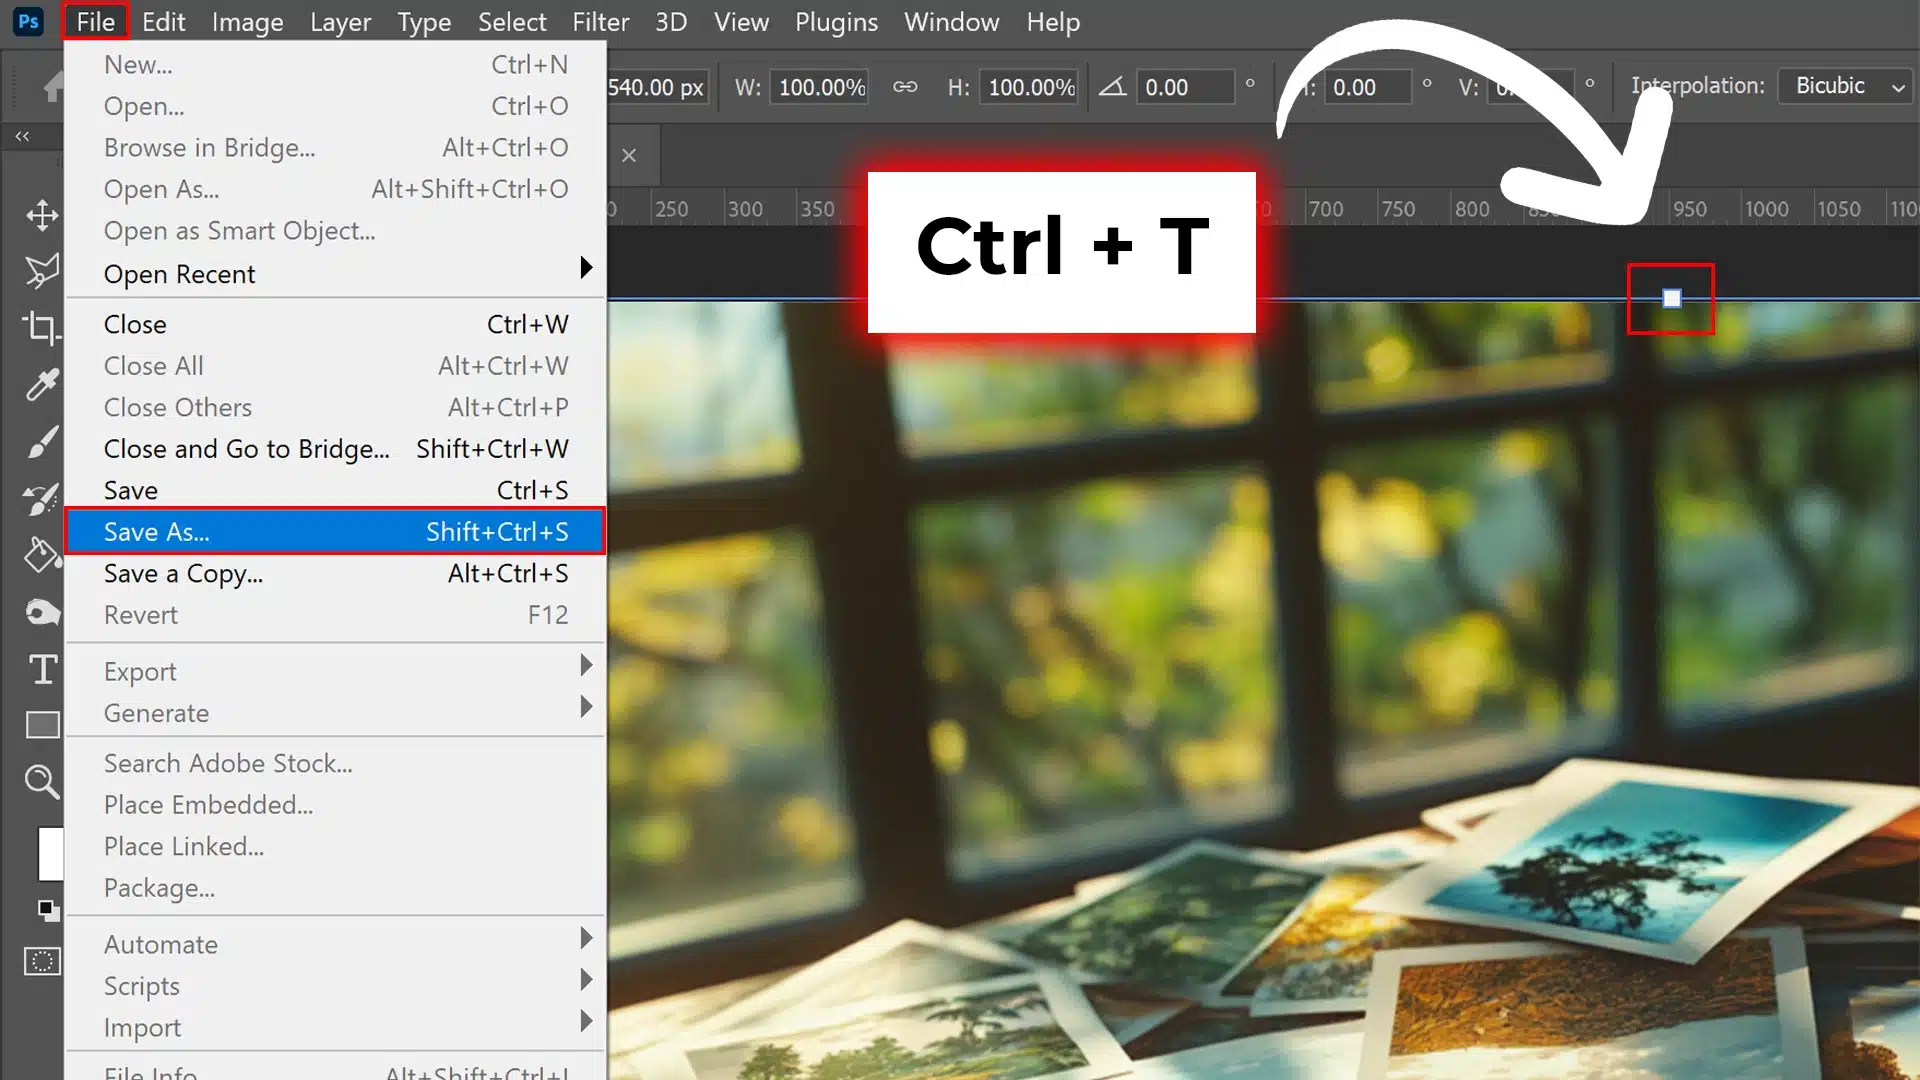Choose Place Embedded...

point(335,805)
